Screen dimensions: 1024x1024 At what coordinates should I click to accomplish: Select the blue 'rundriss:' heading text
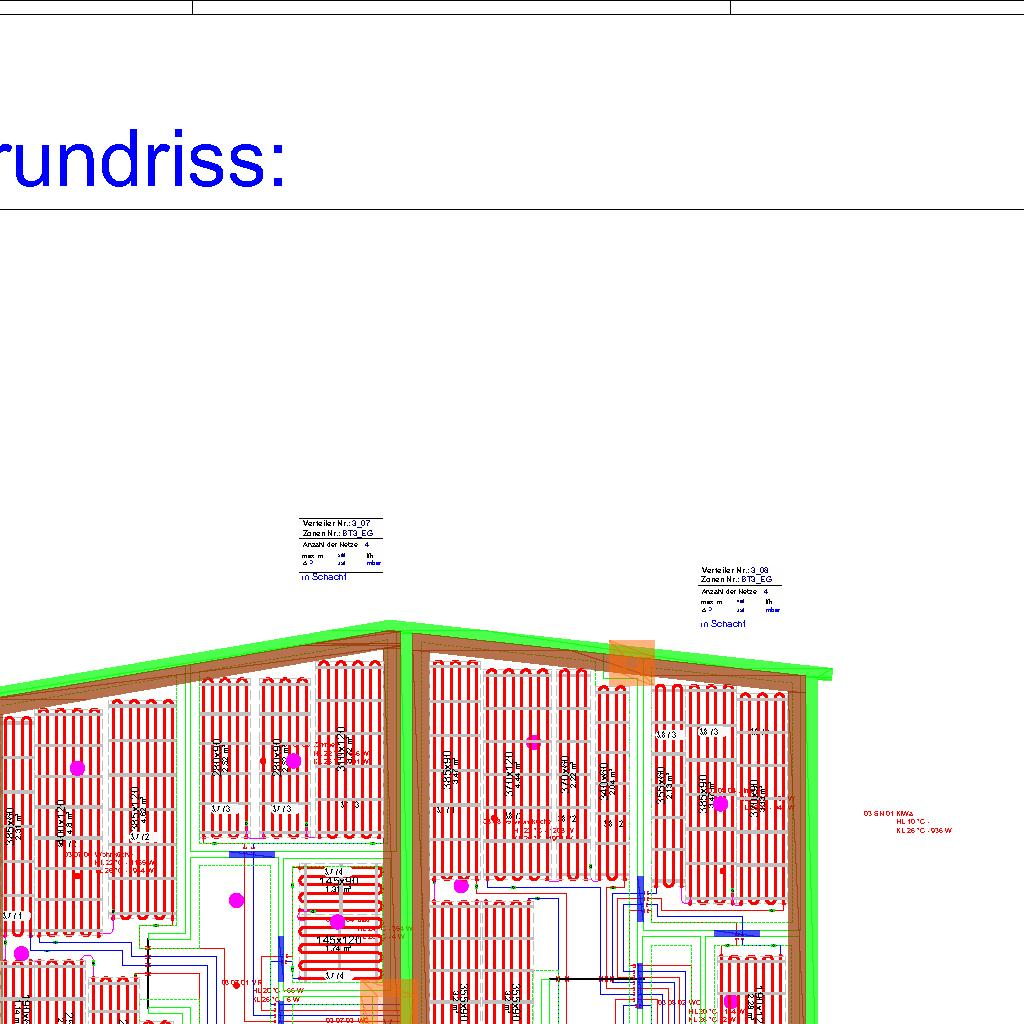click(x=143, y=162)
